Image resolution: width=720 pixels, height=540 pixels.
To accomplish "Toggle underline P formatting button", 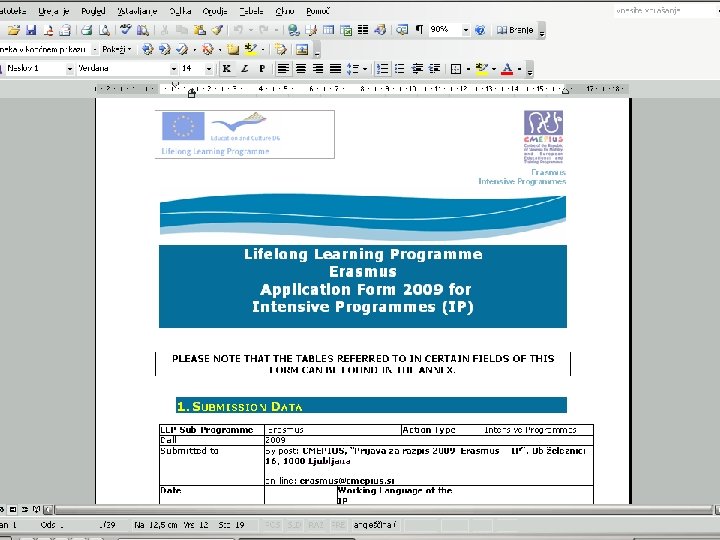I will pos(262,69).
